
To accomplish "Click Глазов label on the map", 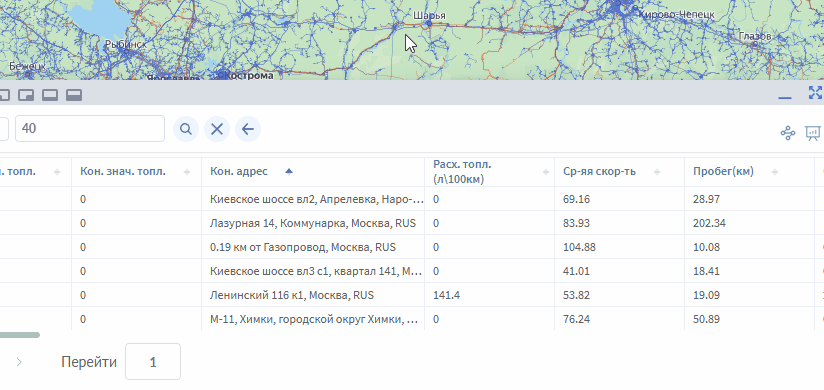I will [x=755, y=36].
